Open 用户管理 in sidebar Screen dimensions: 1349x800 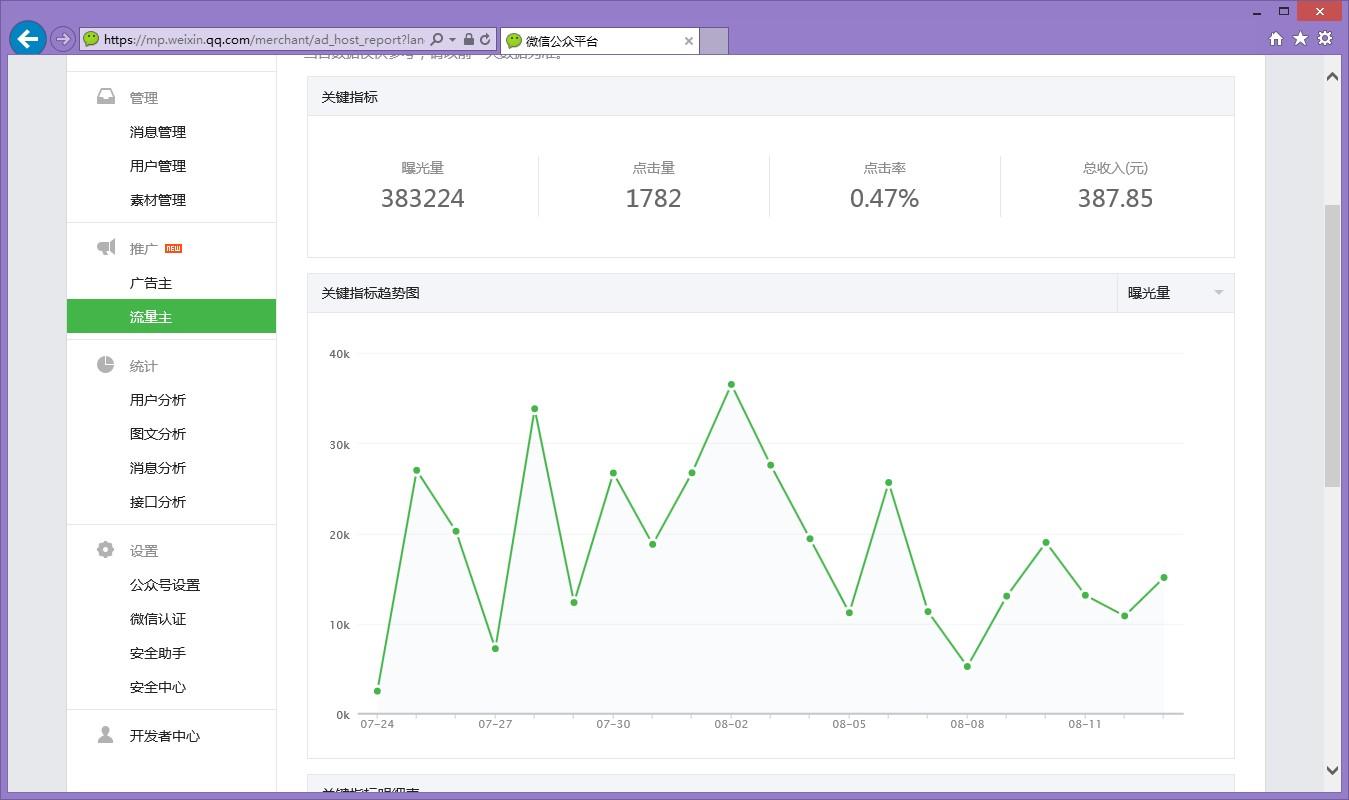157,166
